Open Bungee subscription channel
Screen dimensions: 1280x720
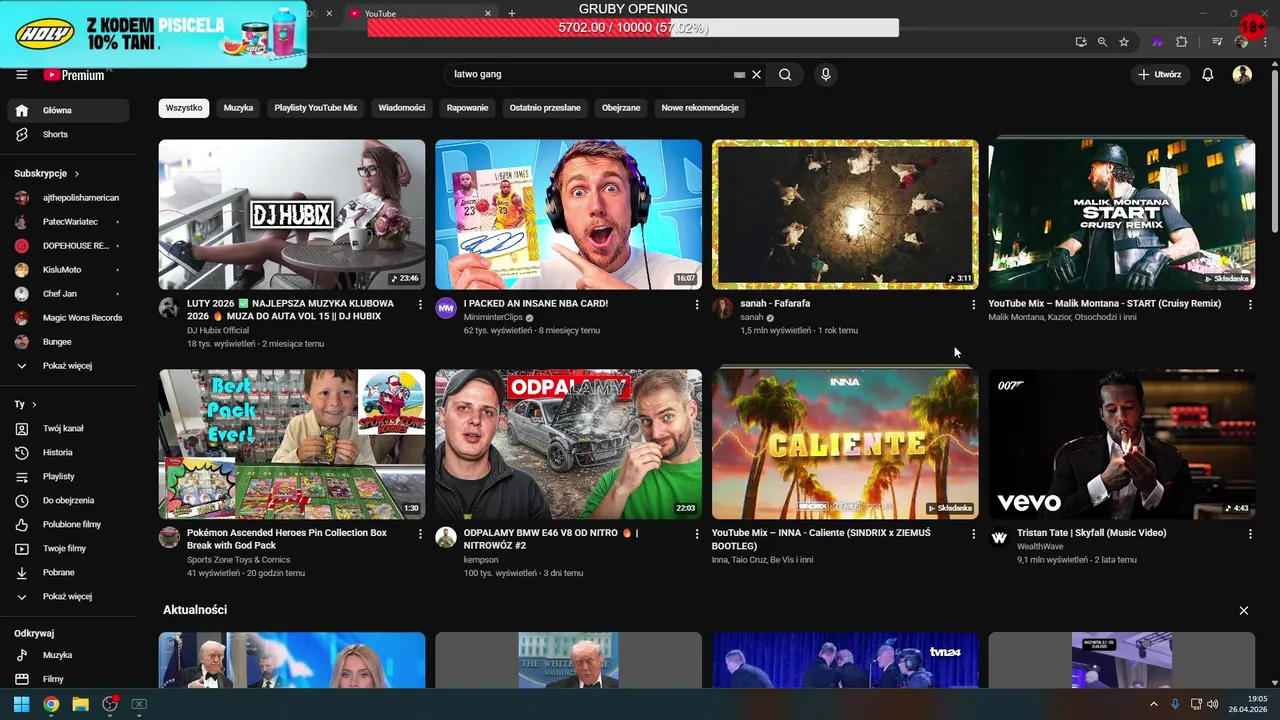pos(68,342)
